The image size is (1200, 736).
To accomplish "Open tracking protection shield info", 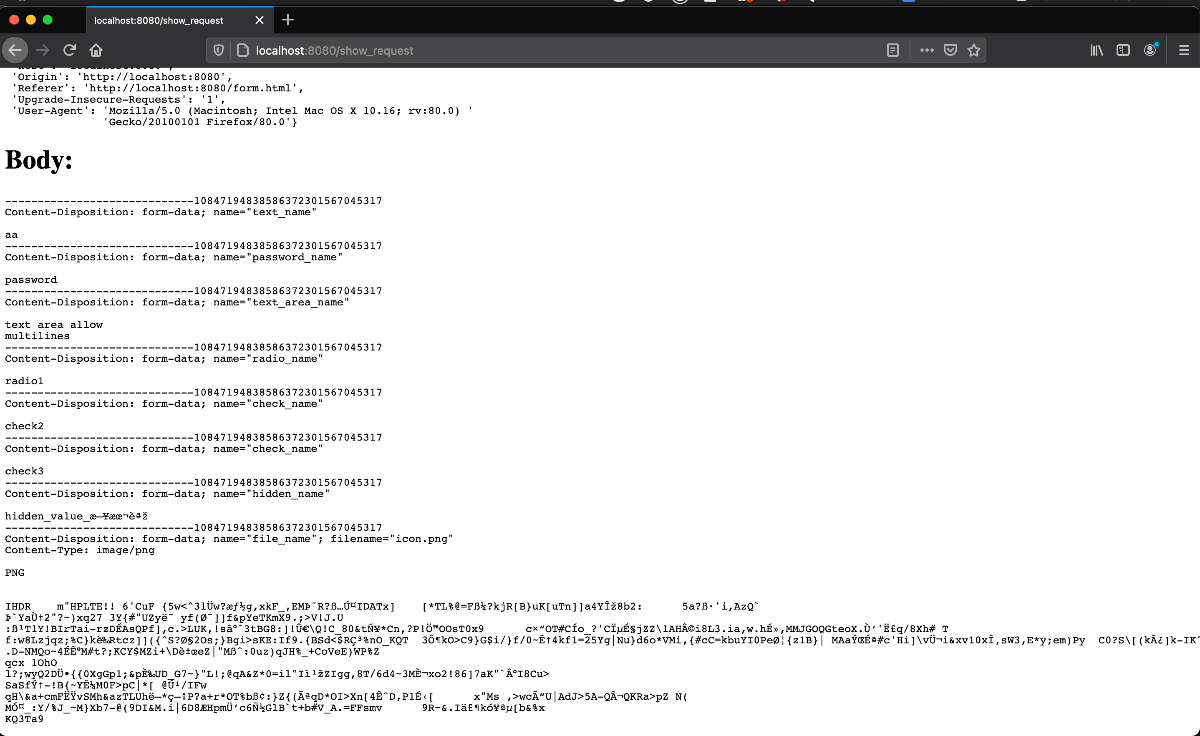I will click(220, 50).
